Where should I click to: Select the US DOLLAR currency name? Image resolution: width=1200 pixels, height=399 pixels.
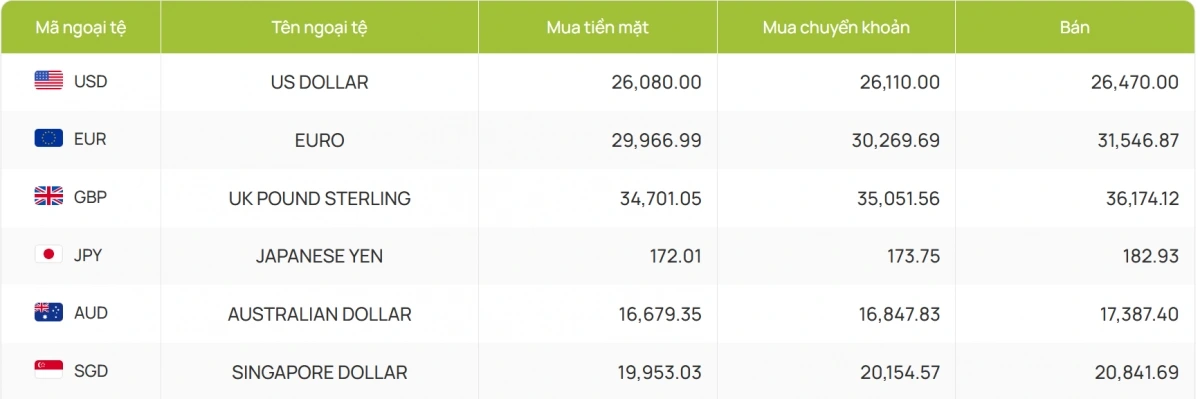[319, 82]
